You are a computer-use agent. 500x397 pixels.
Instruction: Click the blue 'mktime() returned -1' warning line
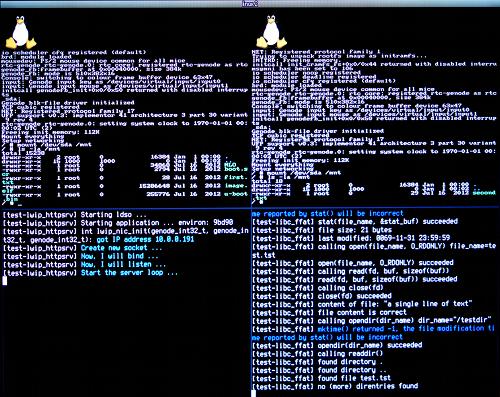click(373, 329)
